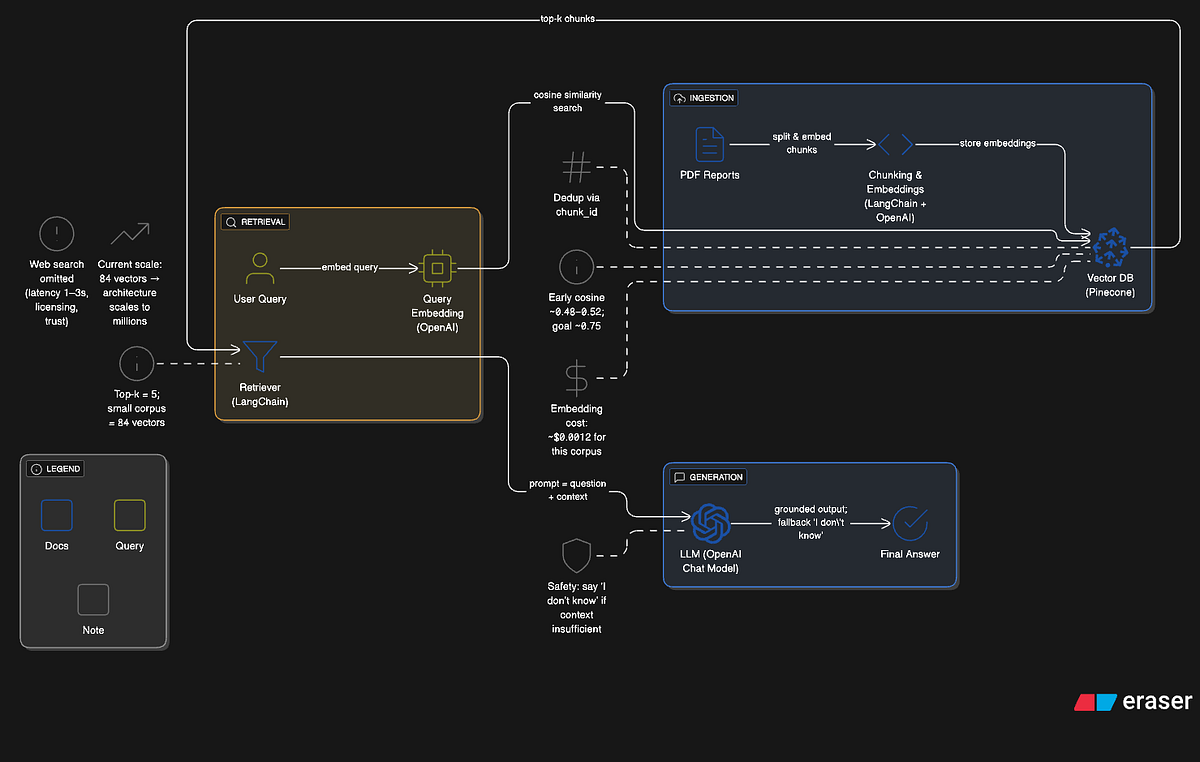Click the 'Query Embedding (OpenAI)' label
Viewport: 1200px width, 762px height.
pyautogui.click(x=437, y=312)
